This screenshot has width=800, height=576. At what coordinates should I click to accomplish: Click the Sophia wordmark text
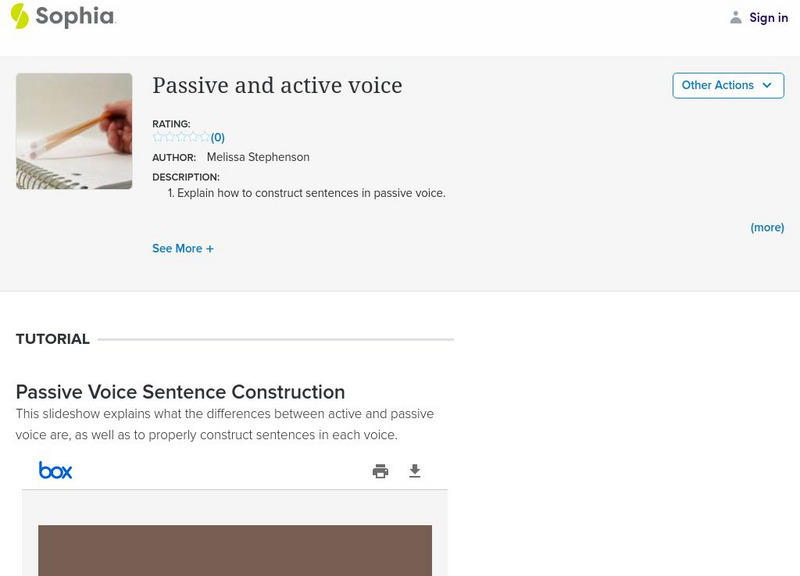(75, 16)
